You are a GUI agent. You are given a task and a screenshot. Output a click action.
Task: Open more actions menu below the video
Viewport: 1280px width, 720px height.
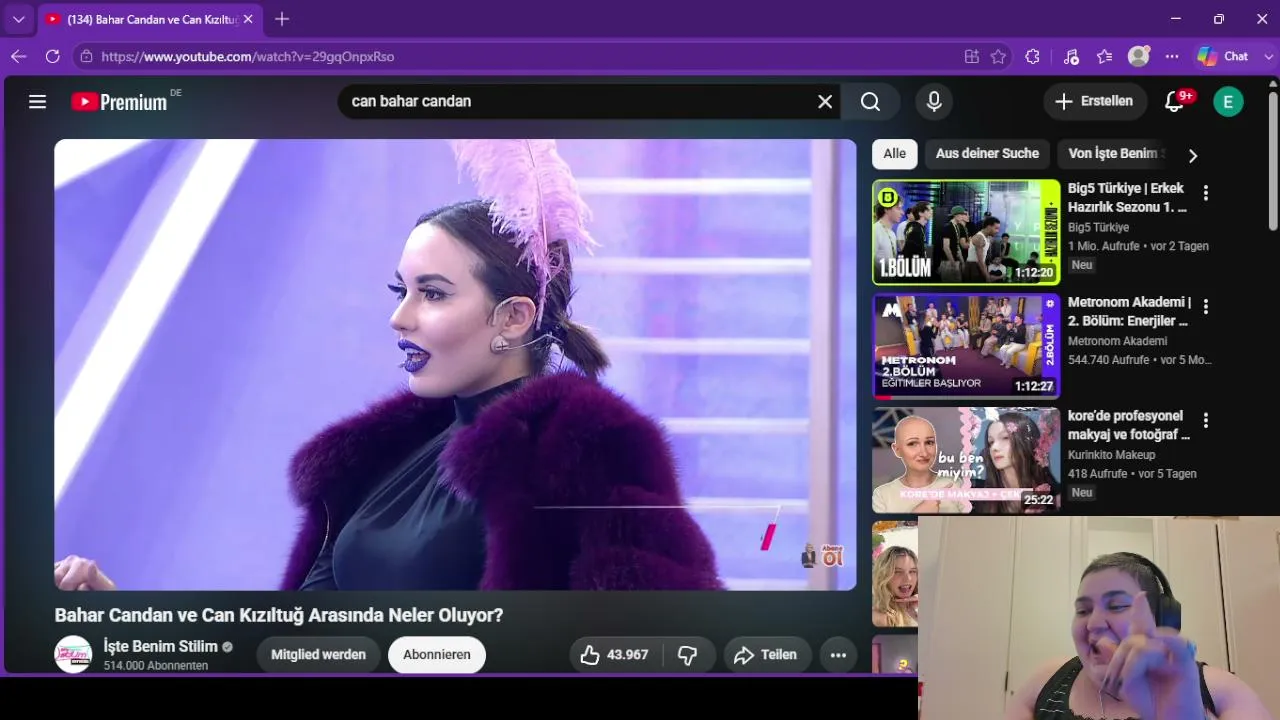838,655
